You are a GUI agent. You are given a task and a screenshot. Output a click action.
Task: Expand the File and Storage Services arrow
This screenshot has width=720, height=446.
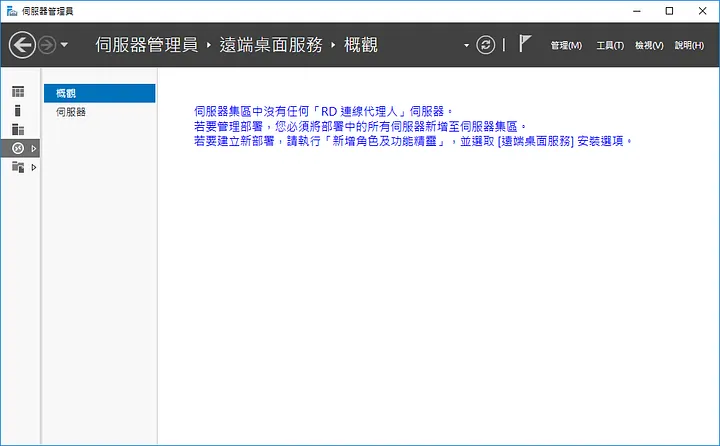pos(34,168)
